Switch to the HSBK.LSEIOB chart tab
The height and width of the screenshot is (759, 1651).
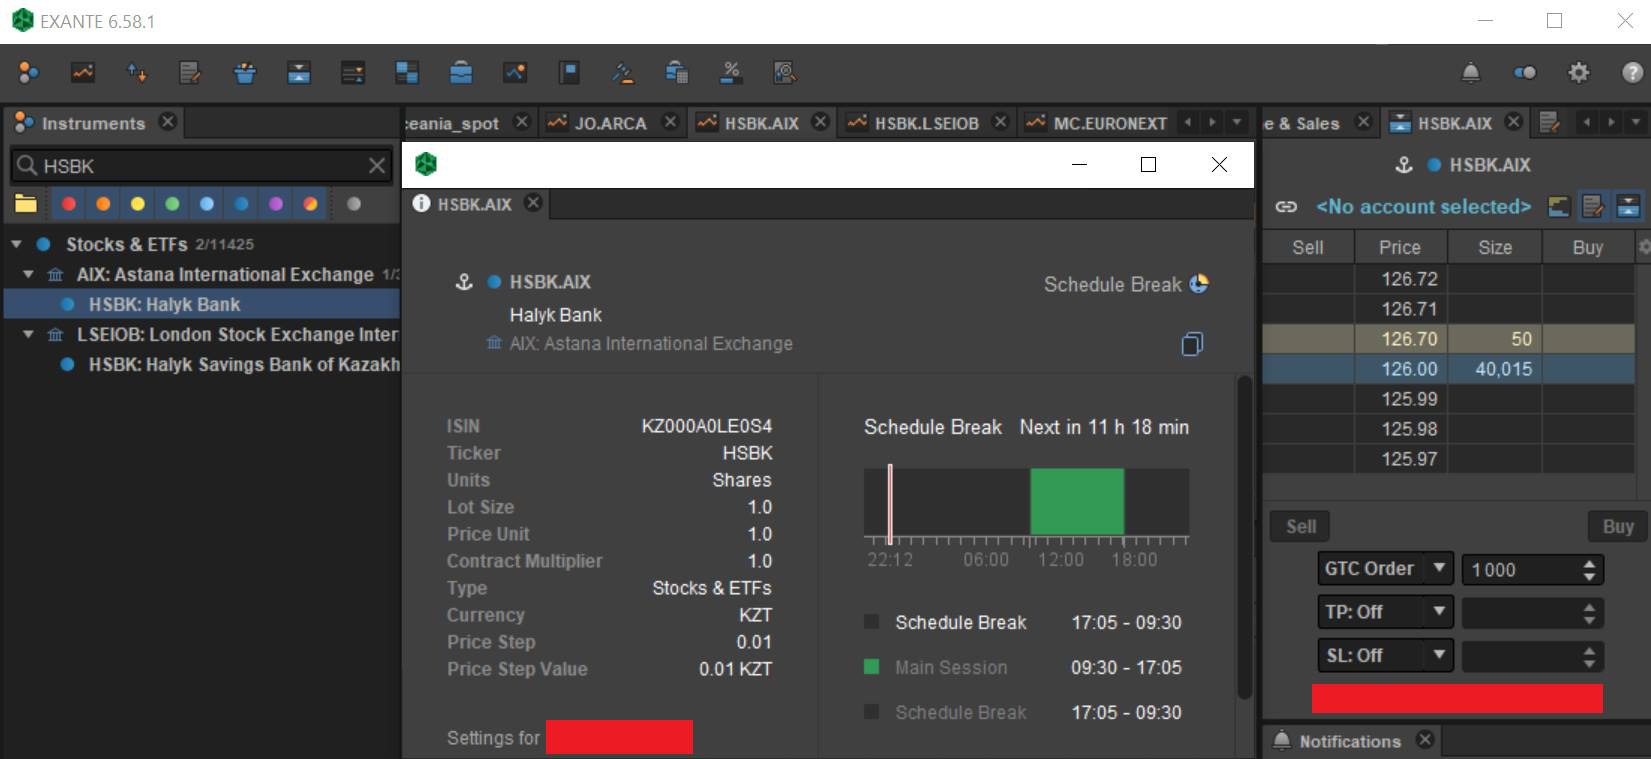click(926, 123)
